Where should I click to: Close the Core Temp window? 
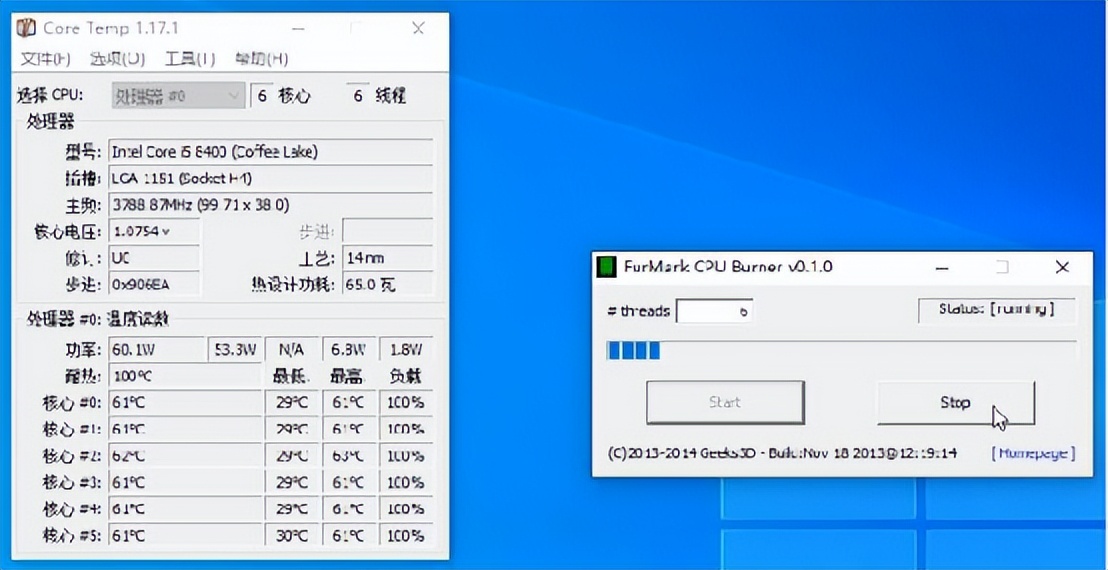[418, 28]
